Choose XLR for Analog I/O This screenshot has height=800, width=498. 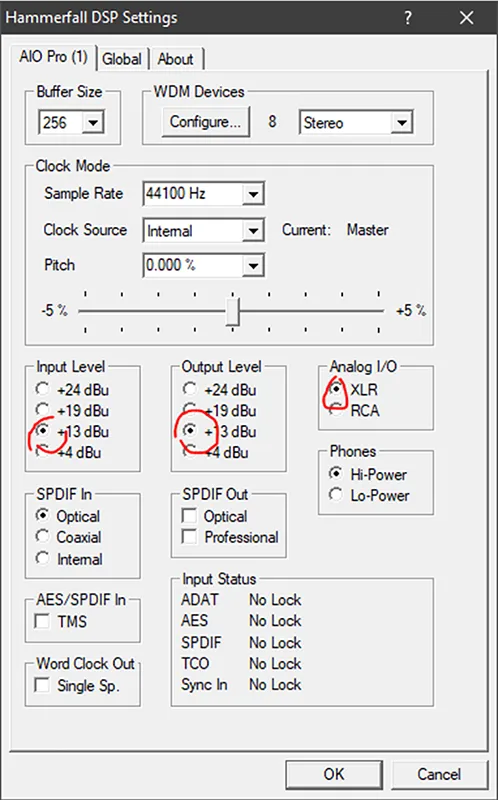point(336,389)
